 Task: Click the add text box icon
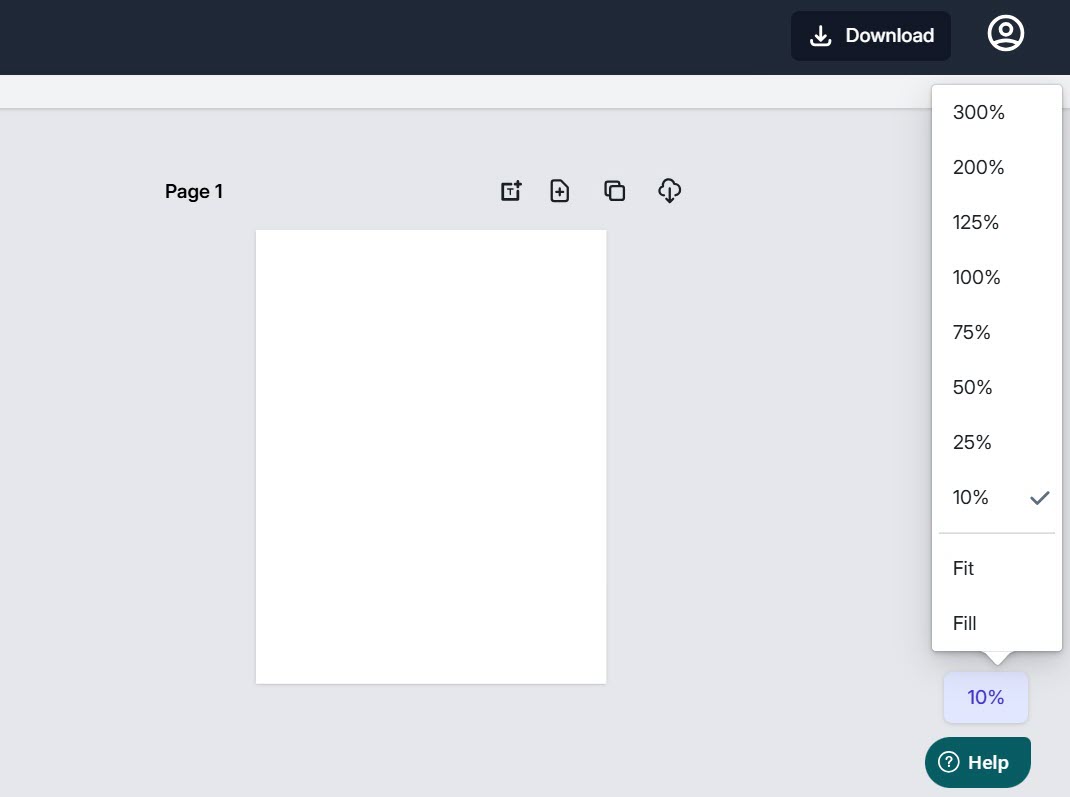point(511,191)
